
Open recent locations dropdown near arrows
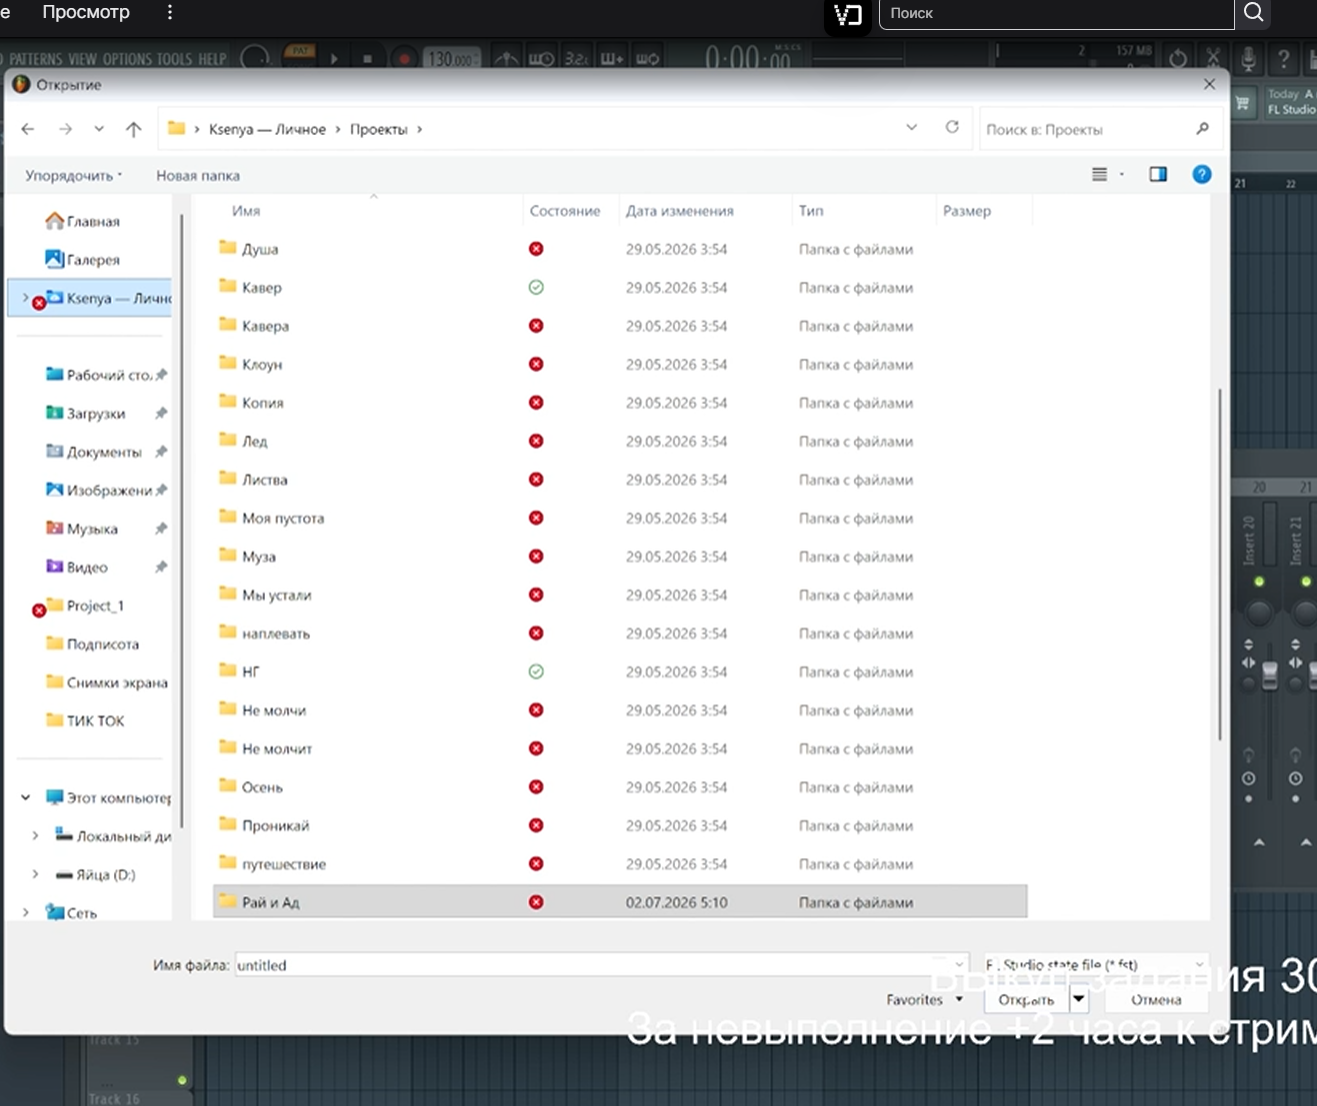[99, 129]
